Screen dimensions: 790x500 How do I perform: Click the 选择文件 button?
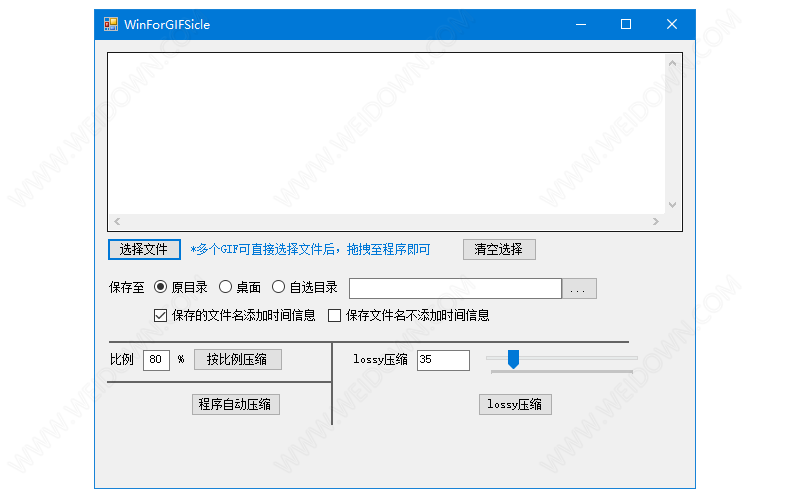pos(144,249)
